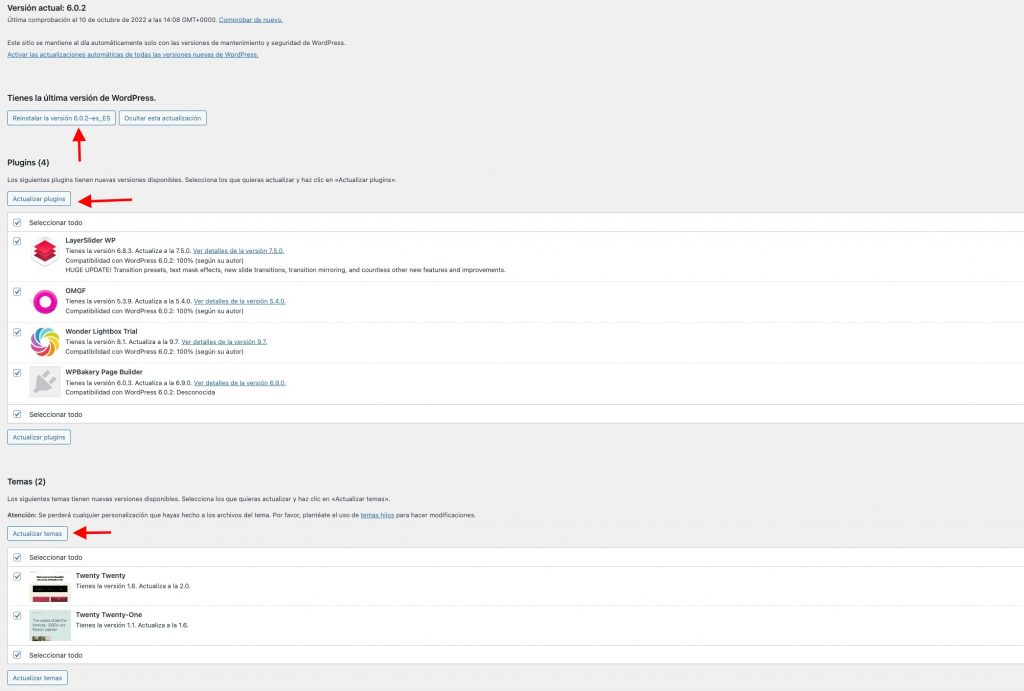
Task: Toggle the Twenty Twenty-One theme checkbox
Action: pyautogui.click(x=17, y=615)
